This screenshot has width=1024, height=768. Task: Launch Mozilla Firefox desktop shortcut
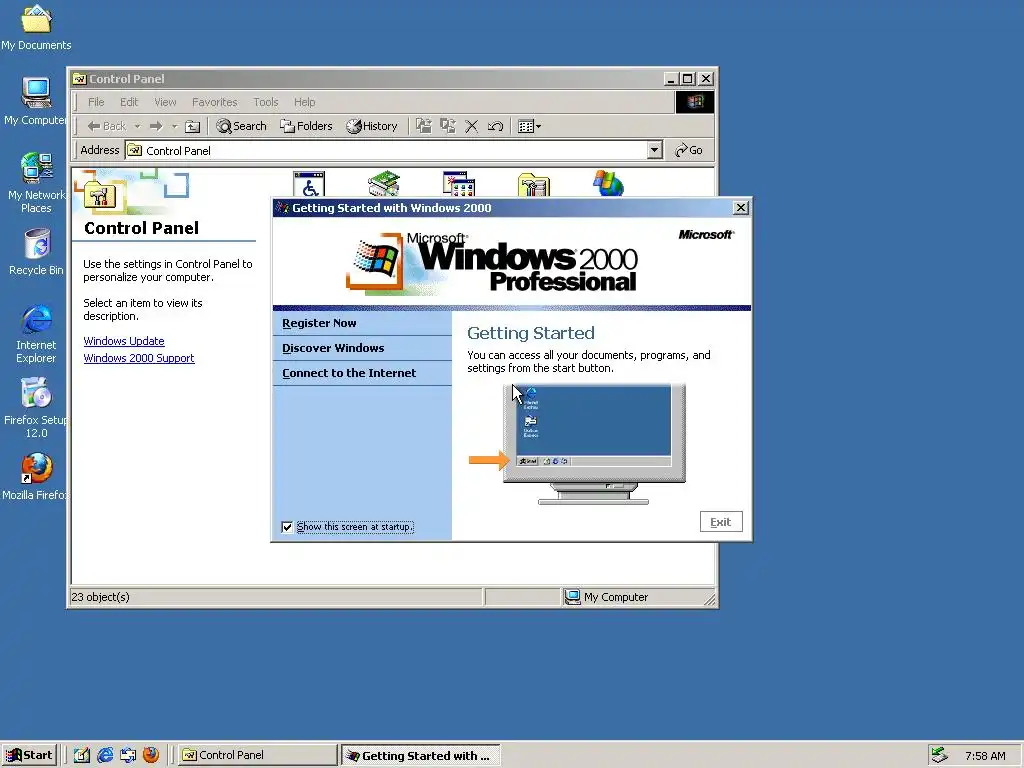click(x=36, y=477)
